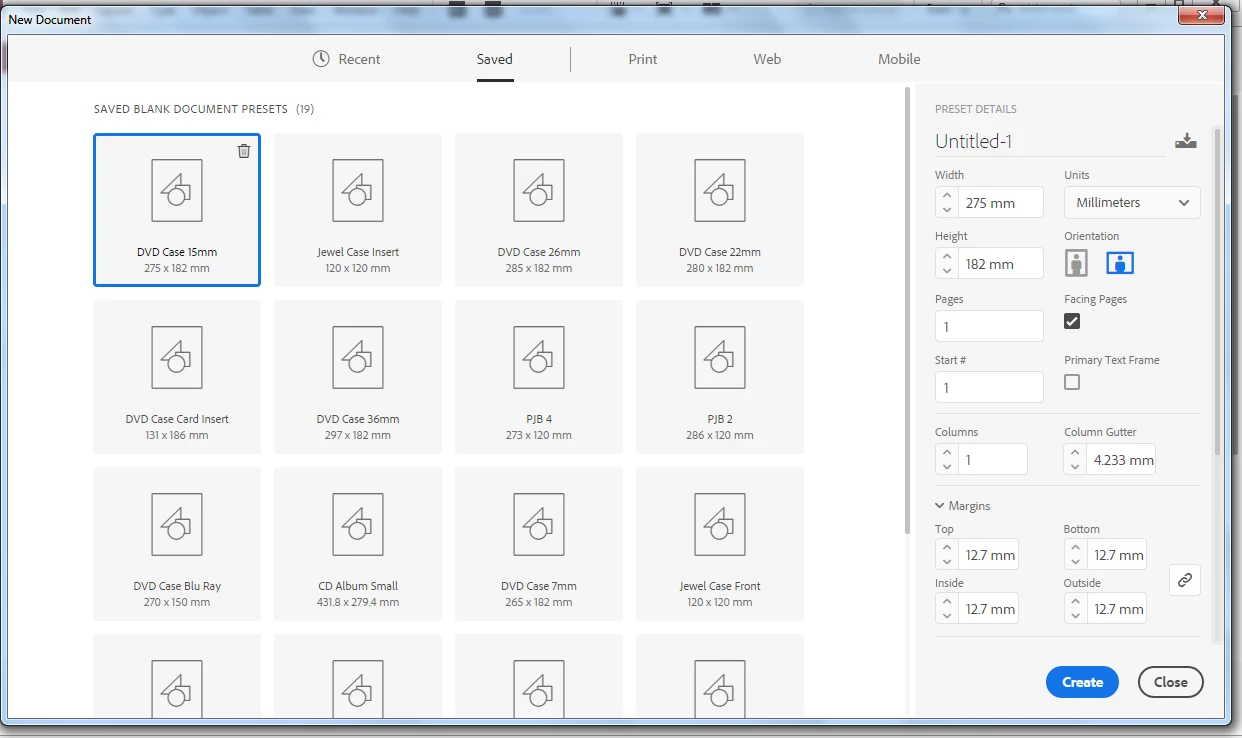Click the Outside margin value field
This screenshot has height=738, width=1242.
point(1117,608)
